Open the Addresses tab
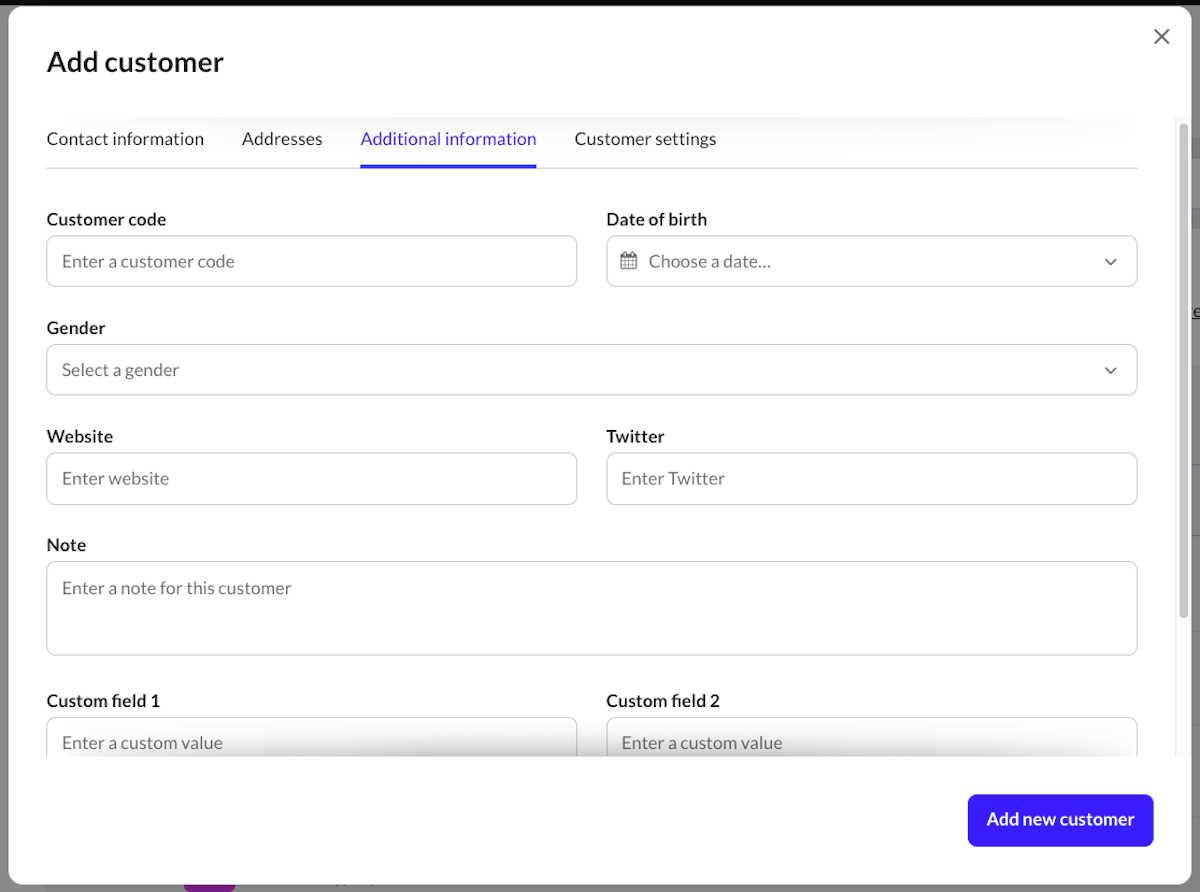Image resolution: width=1200 pixels, height=892 pixels. tap(282, 139)
